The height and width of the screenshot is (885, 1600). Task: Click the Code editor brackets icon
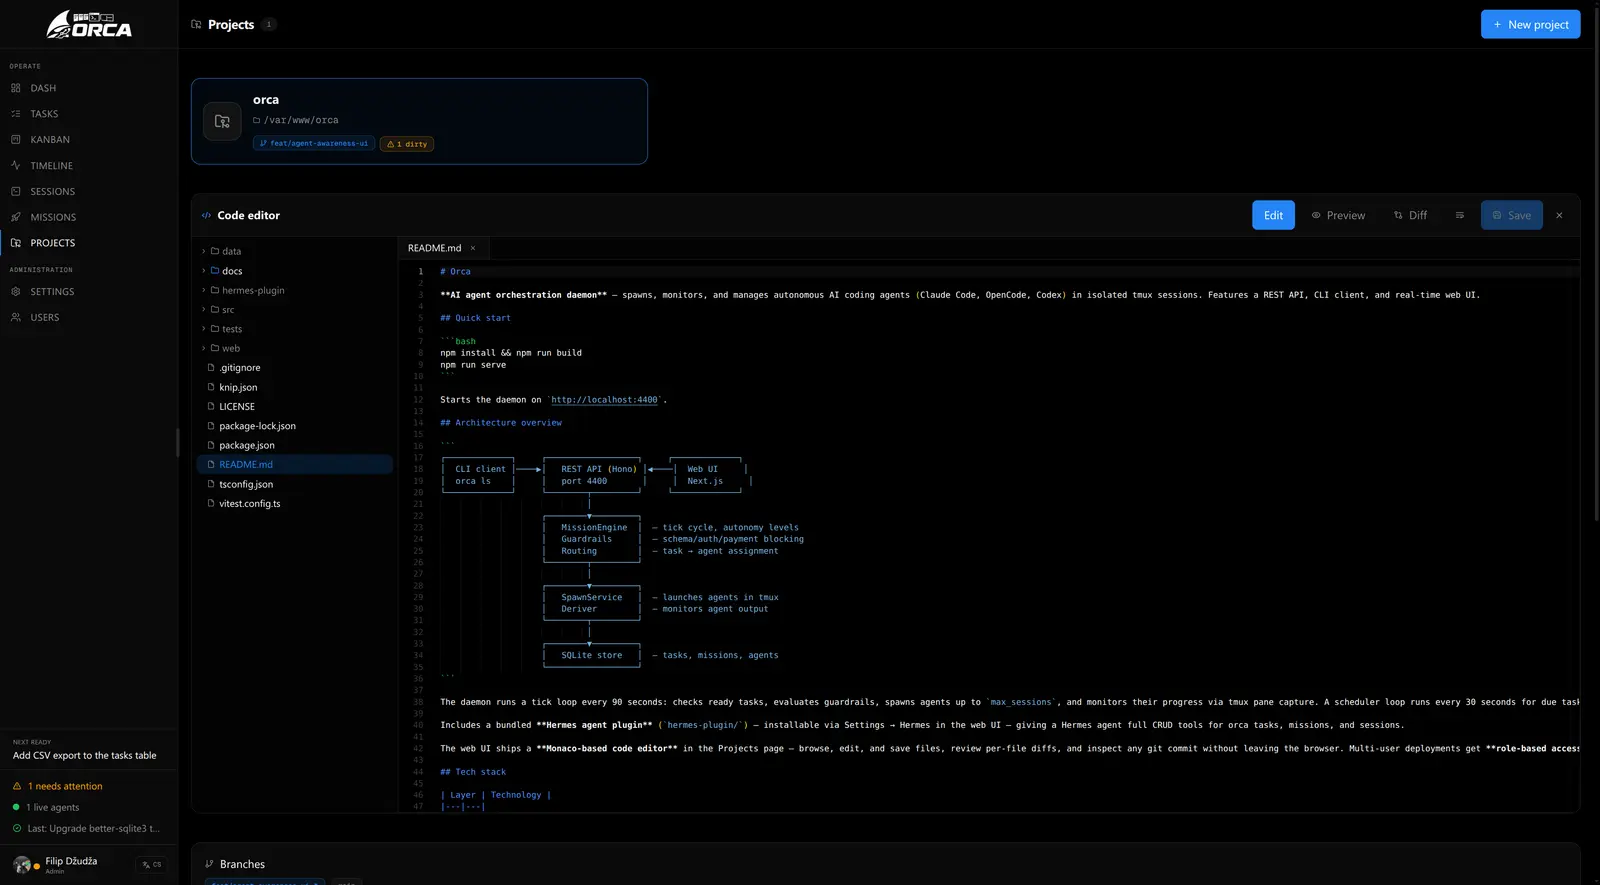tap(207, 215)
